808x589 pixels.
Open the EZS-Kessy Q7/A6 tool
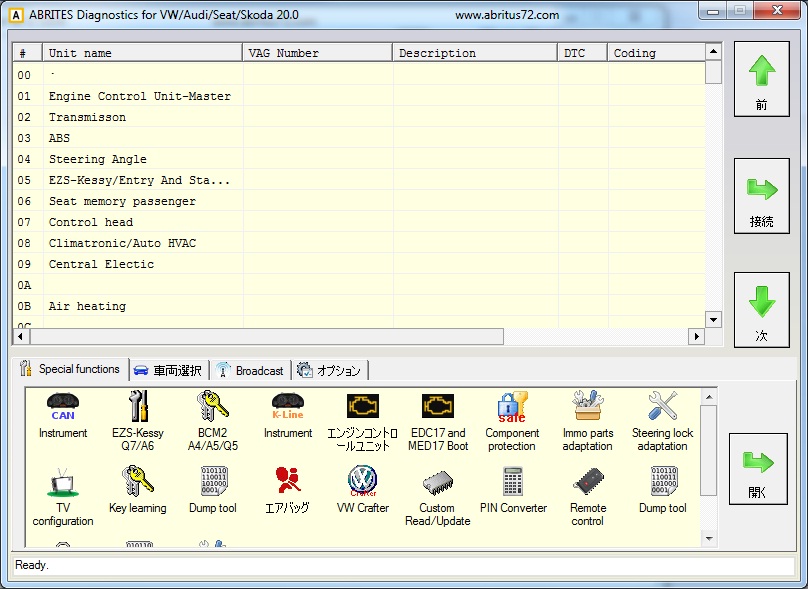coord(138,421)
